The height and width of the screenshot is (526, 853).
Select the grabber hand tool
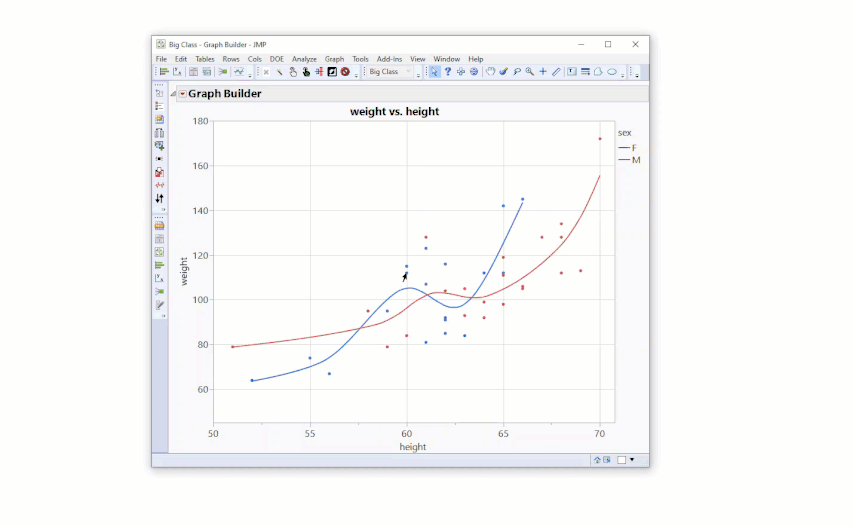coord(490,72)
